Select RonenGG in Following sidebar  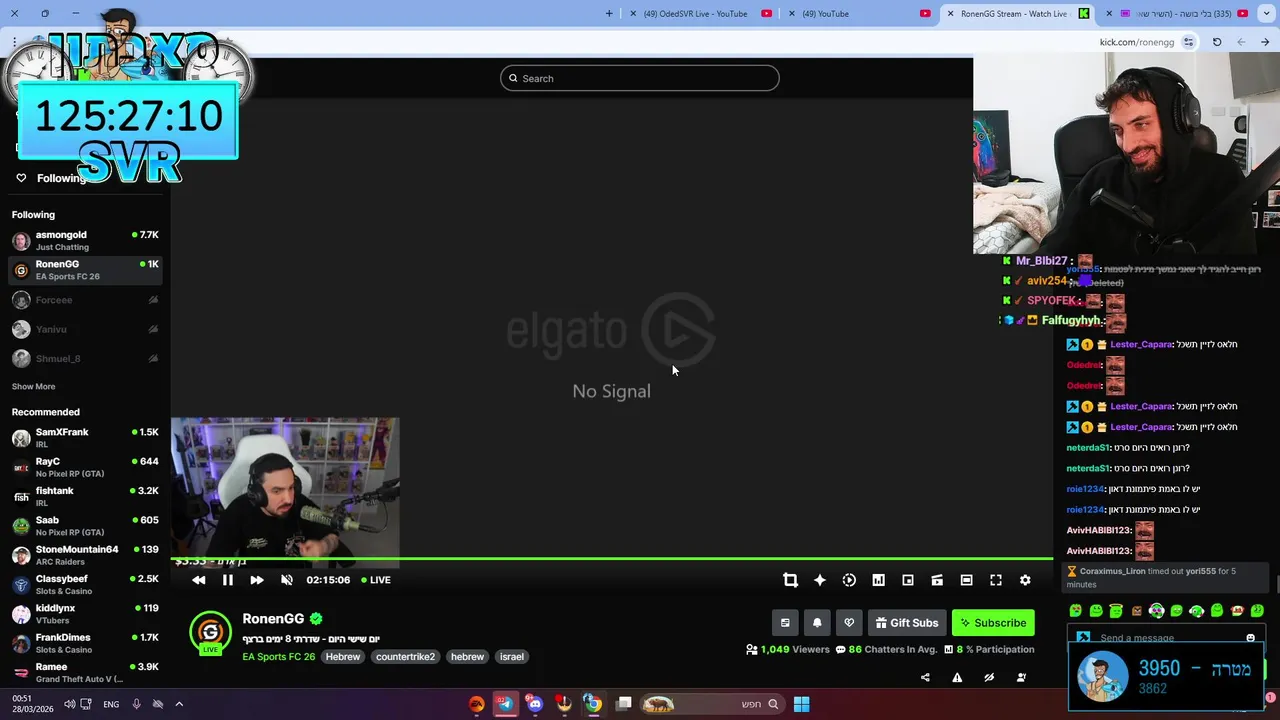pos(85,270)
